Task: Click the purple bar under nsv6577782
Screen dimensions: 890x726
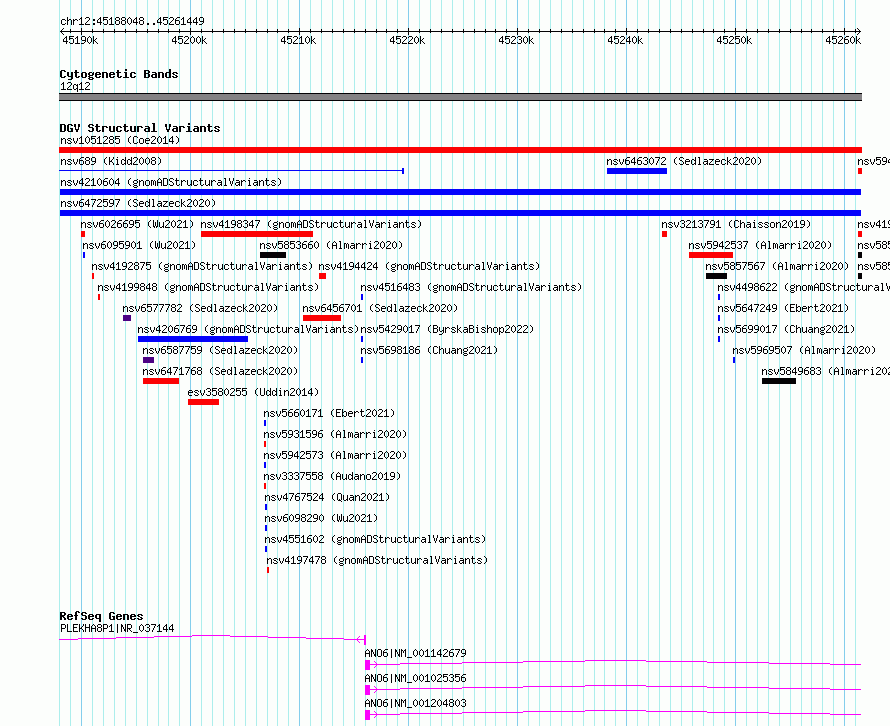Action: [127, 318]
